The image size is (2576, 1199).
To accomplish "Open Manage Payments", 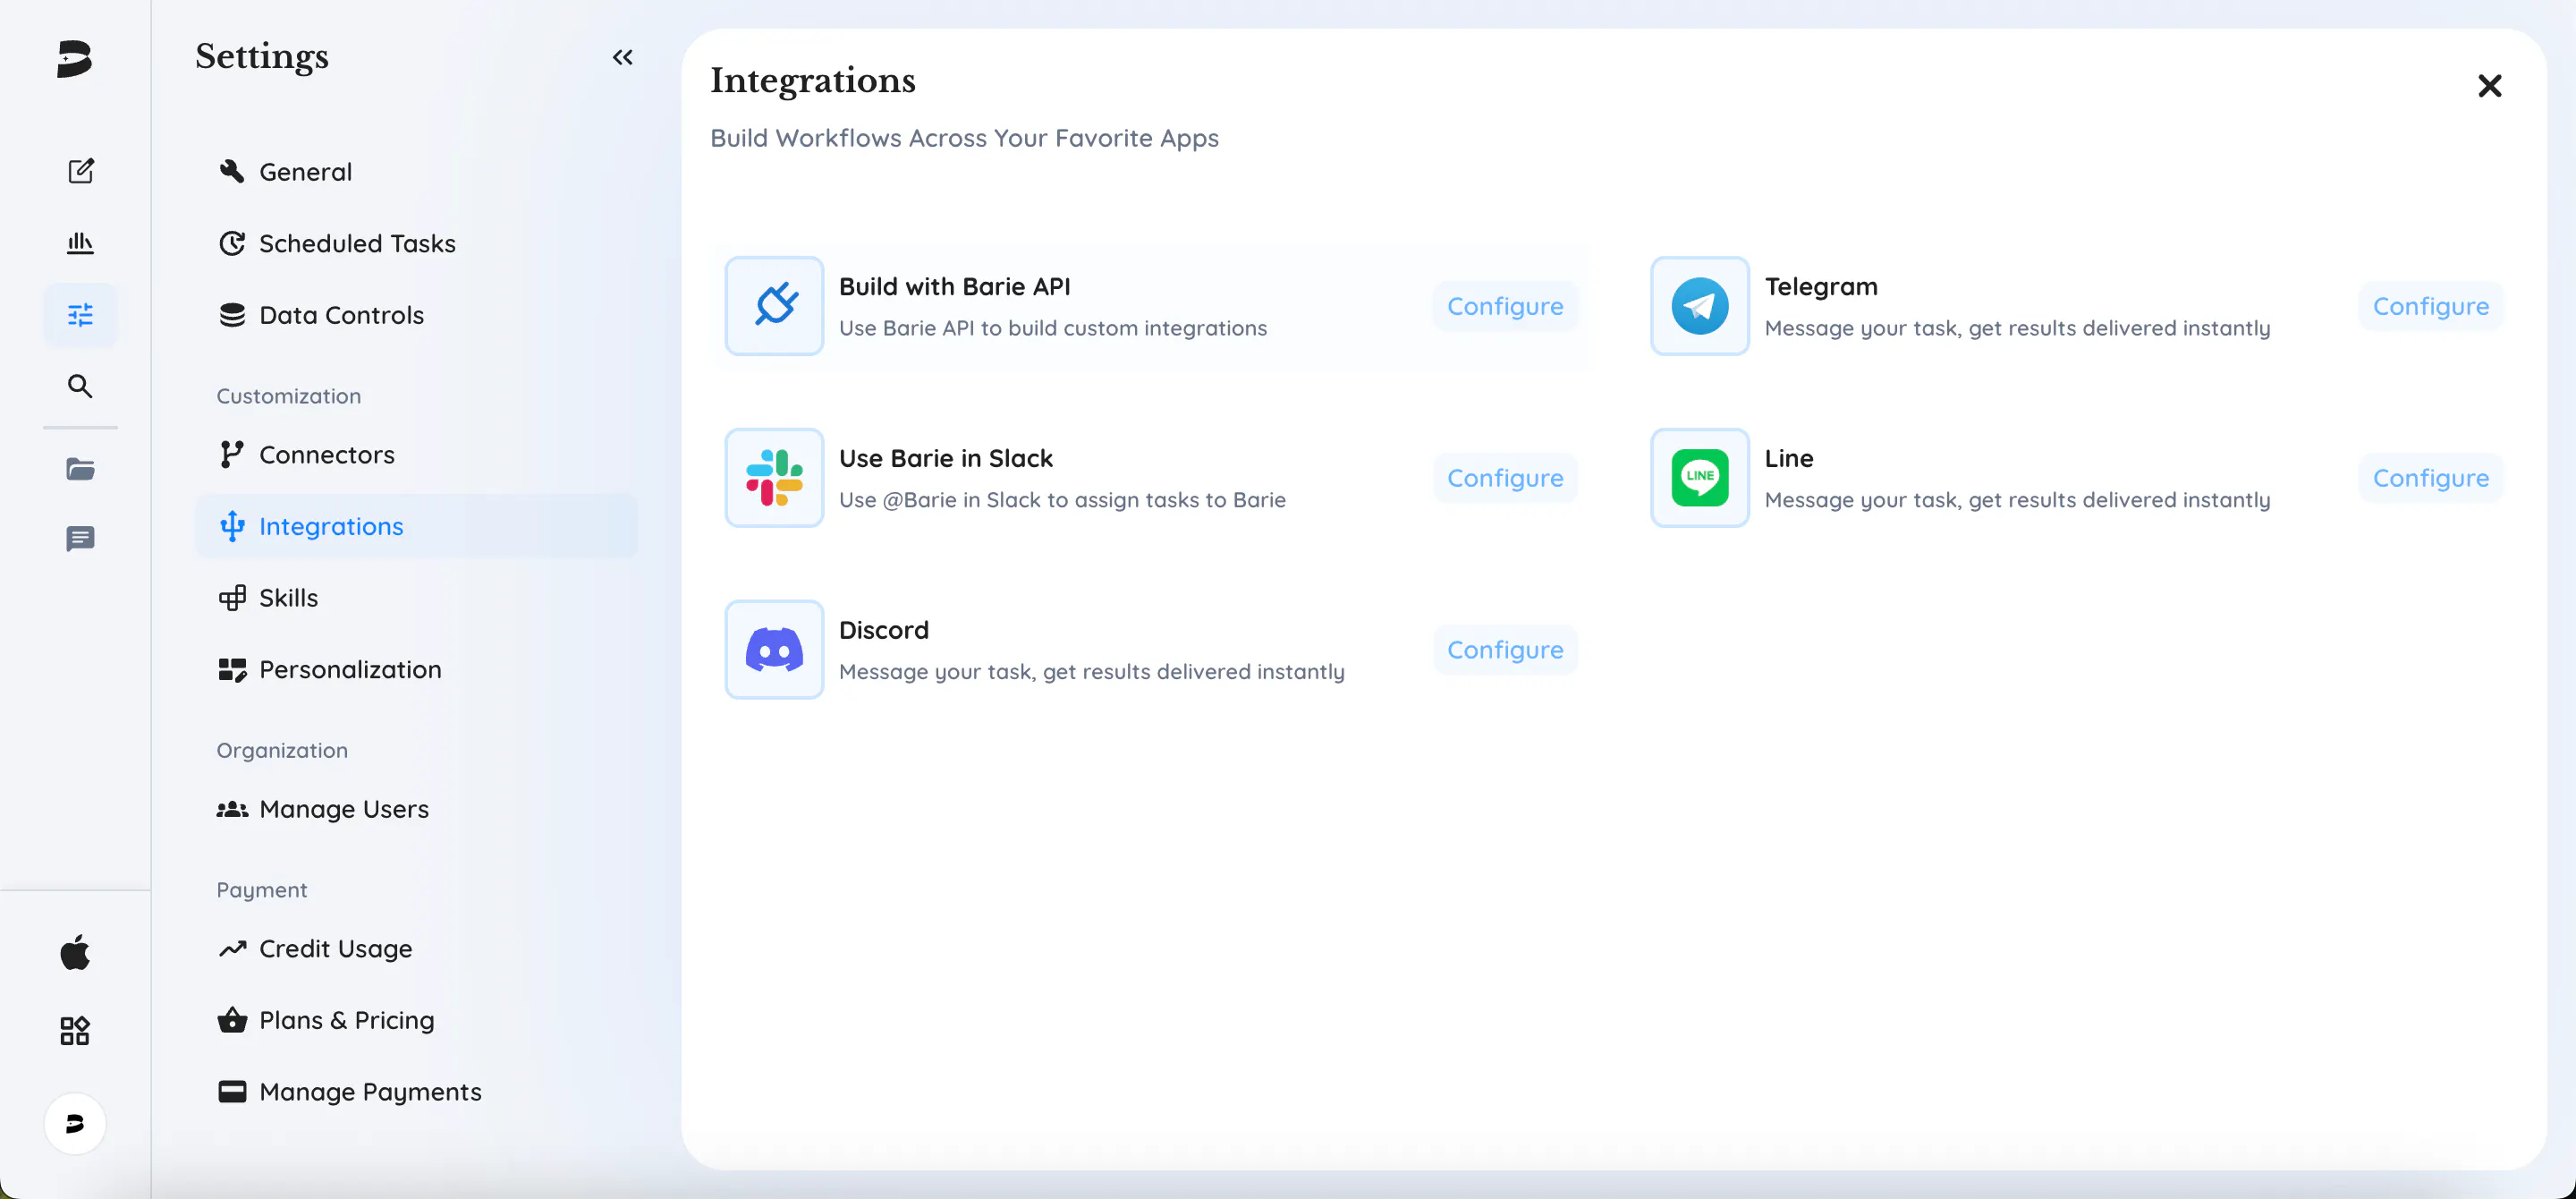I will pos(416,1092).
